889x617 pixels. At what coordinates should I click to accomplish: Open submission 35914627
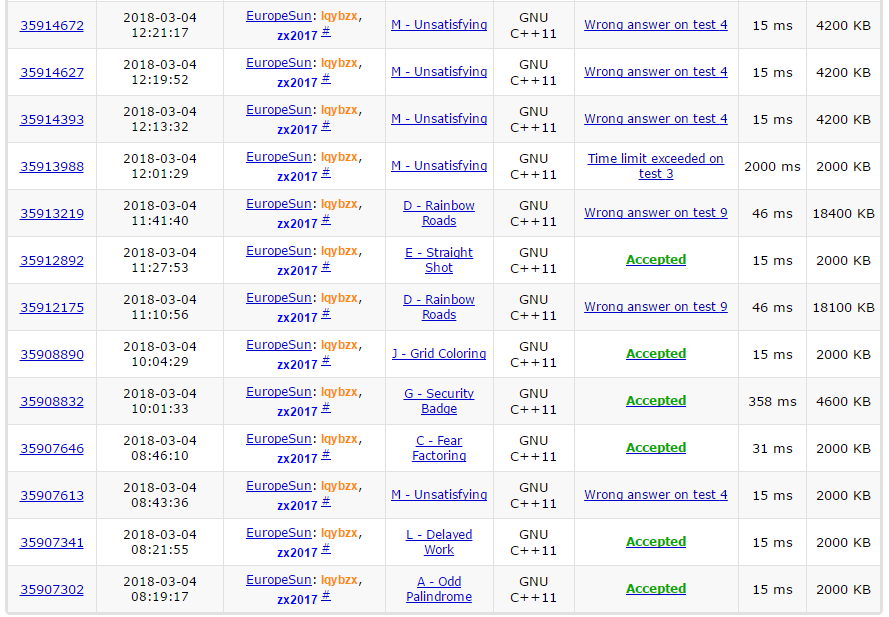pos(52,72)
